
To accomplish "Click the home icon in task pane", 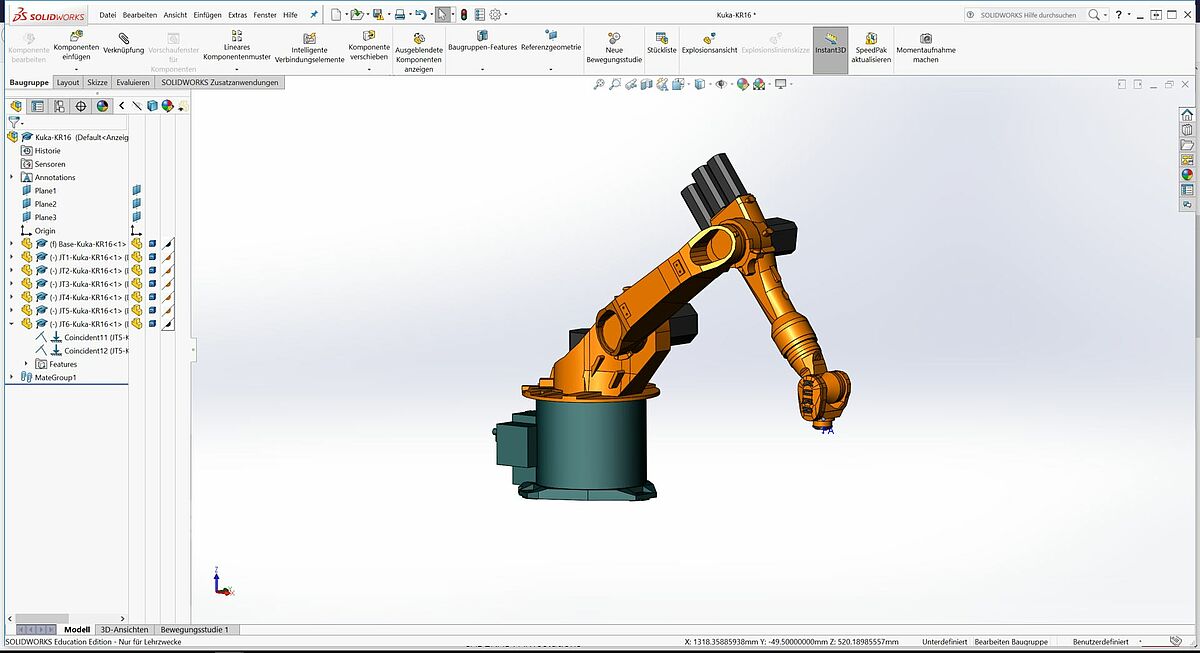I will pyautogui.click(x=1187, y=115).
